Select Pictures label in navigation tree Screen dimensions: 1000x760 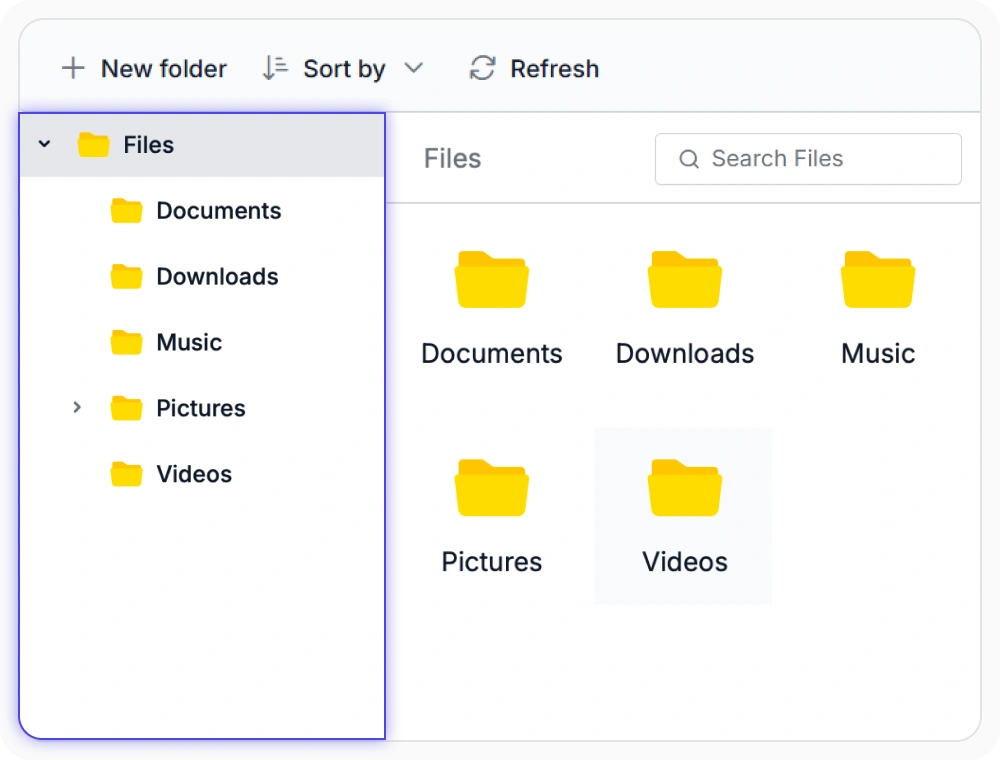pos(201,408)
